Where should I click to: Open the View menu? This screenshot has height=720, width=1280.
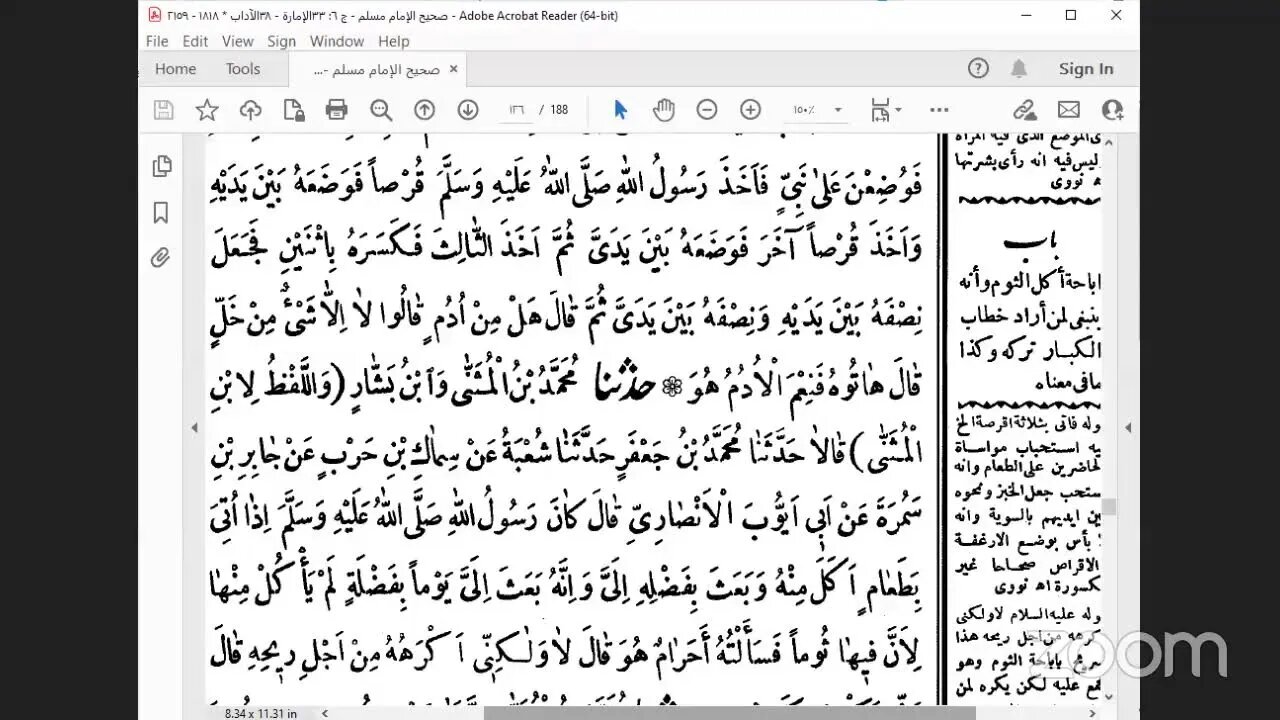point(238,41)
